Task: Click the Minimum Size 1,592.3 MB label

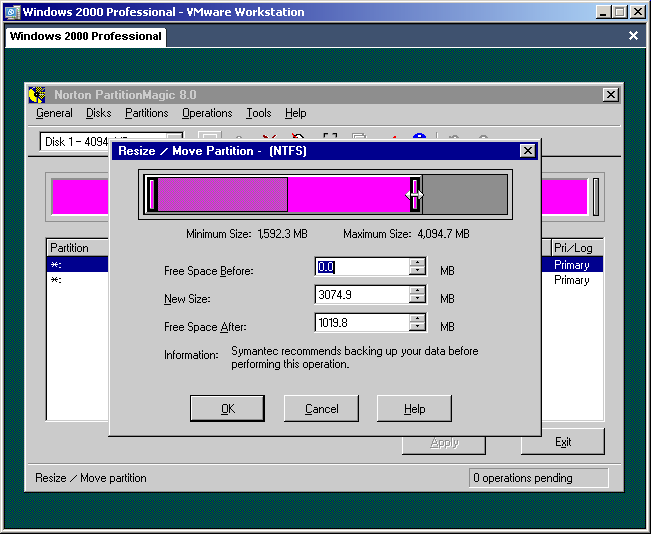Action: [247, 234]
